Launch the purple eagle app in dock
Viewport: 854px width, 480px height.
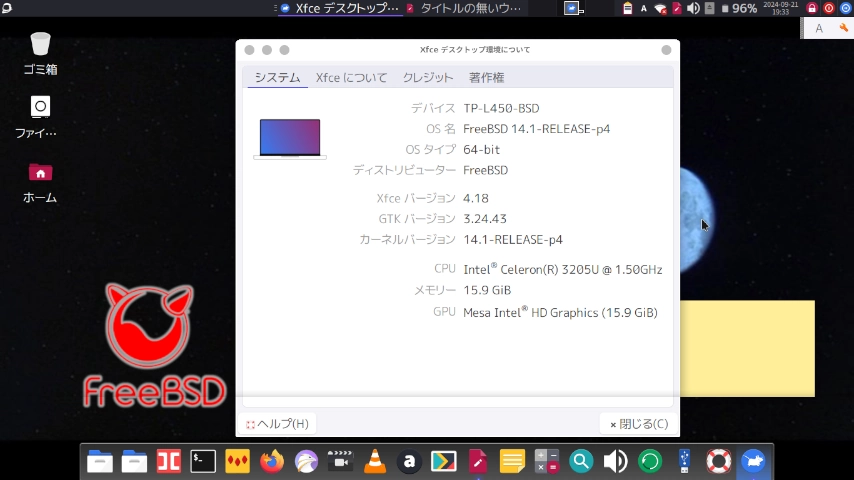click(306, 461)
